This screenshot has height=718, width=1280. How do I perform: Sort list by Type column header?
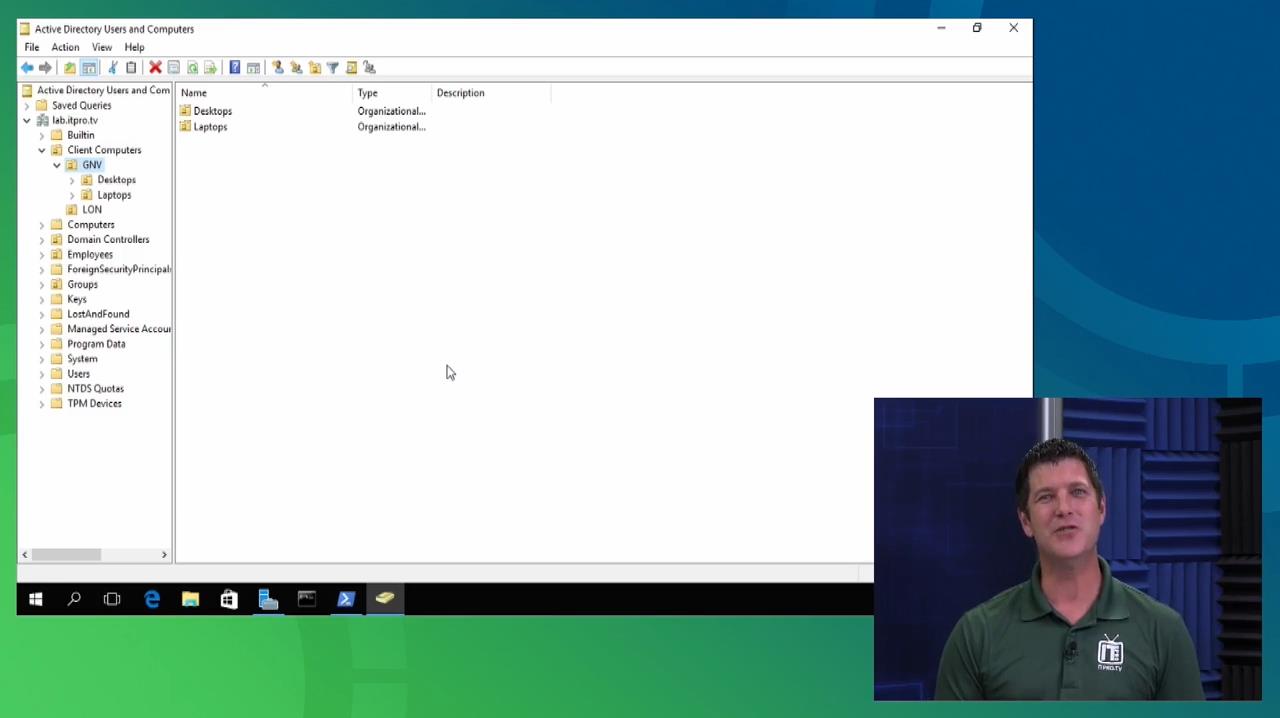coord(393,93)
